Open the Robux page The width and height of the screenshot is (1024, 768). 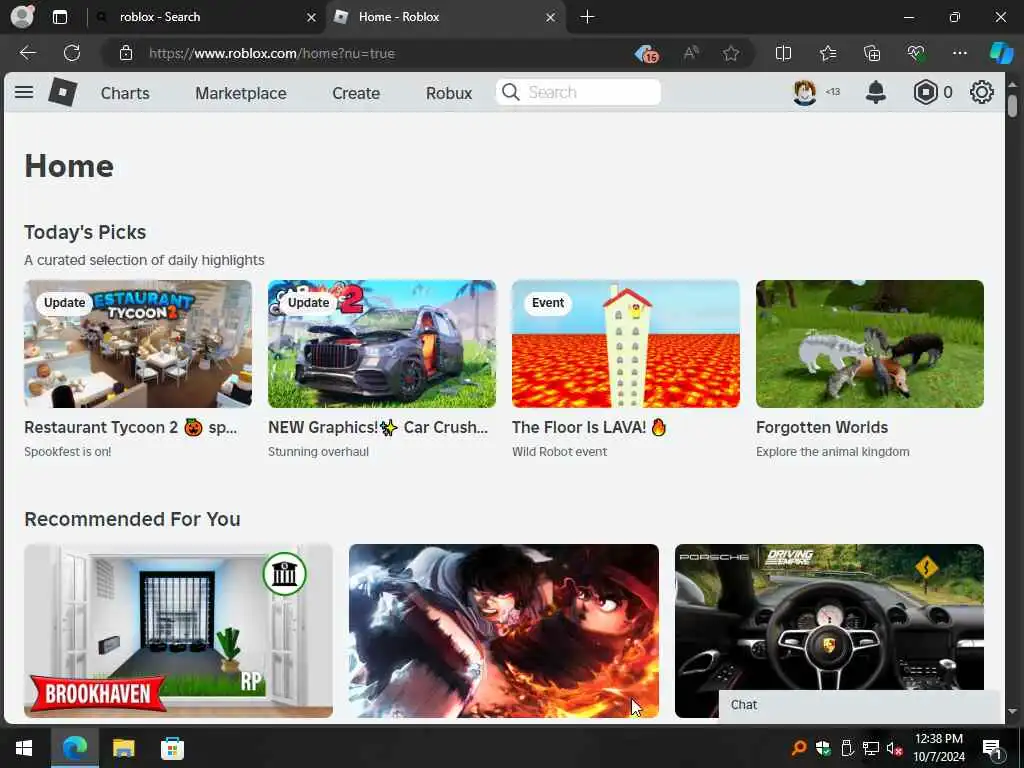449,93
